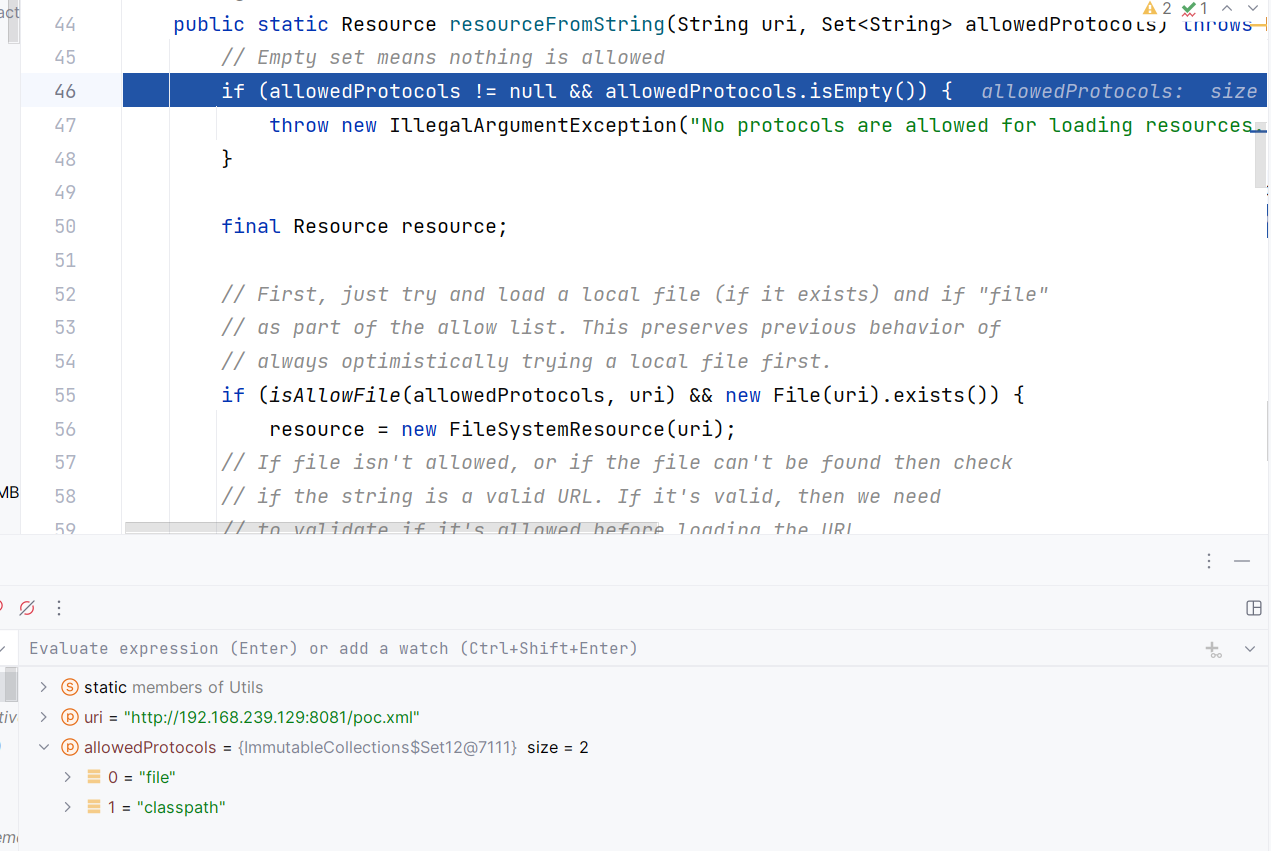Go to next highlighted problem arrow
The height and width of the screenshot is (851, 1271).
pos(1252,8)
